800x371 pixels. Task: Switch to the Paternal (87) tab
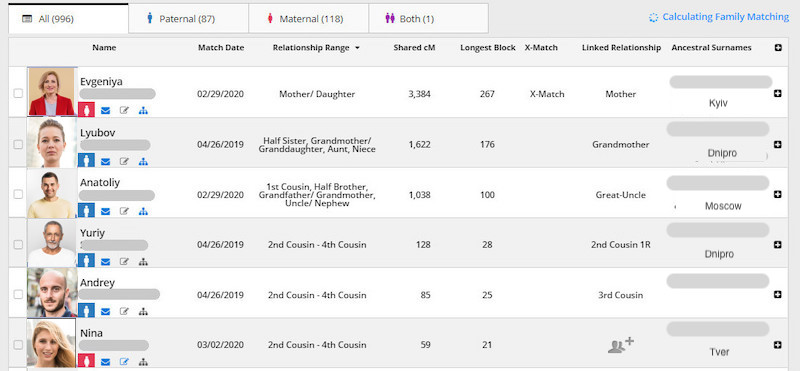(x=188, y=19)
